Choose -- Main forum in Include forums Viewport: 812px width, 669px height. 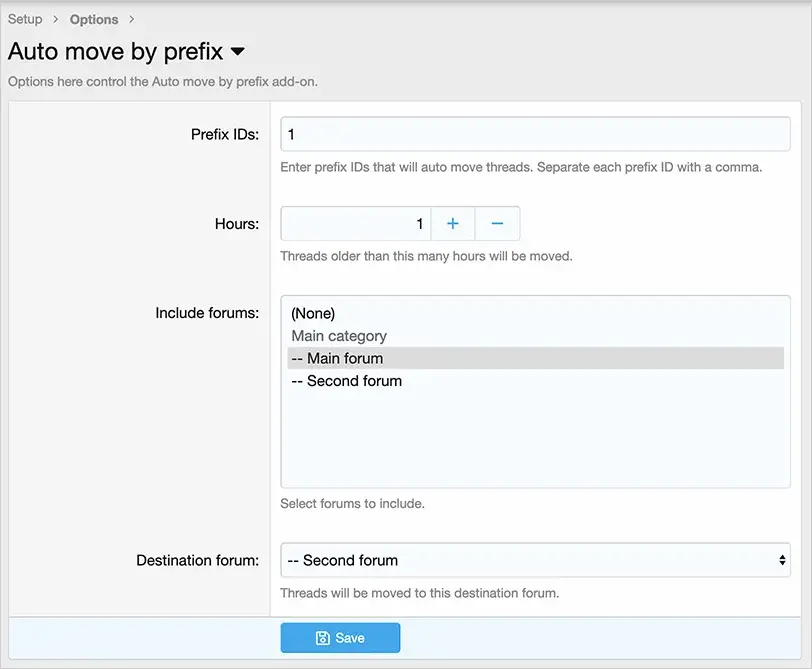[337, 358]
